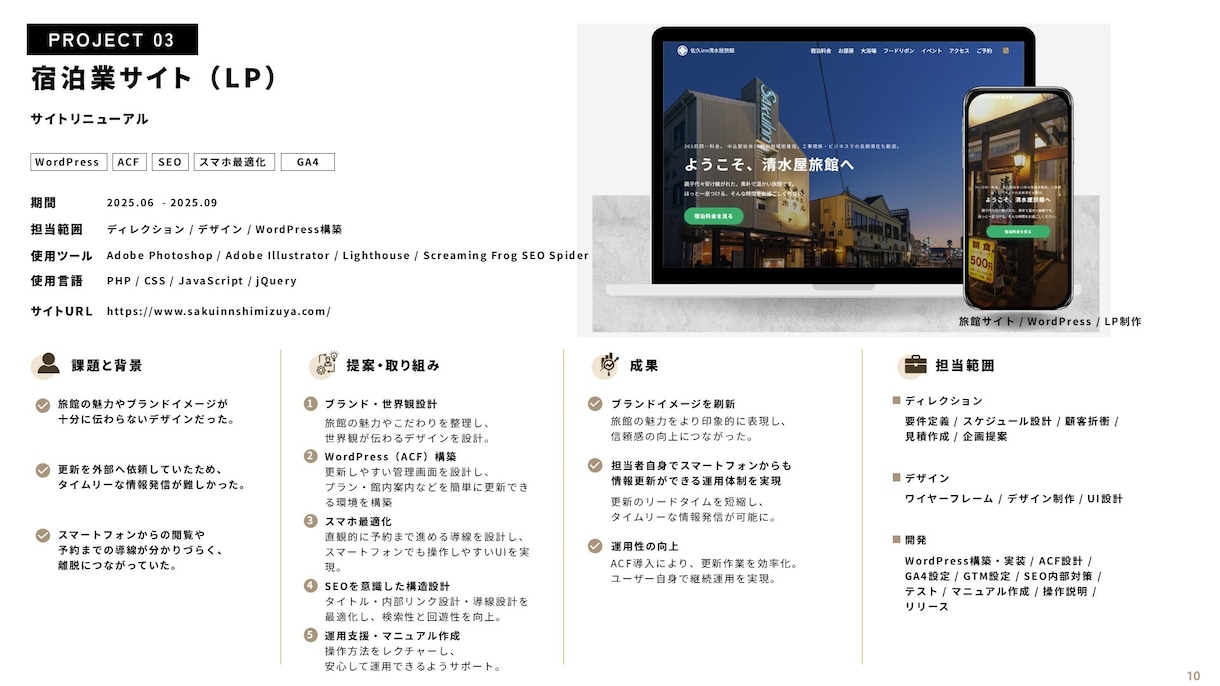The width and height of the screenshot is (1220, 686).
Task: Select the スマホ最適化 tag
Action: click(x=234, y=162)
